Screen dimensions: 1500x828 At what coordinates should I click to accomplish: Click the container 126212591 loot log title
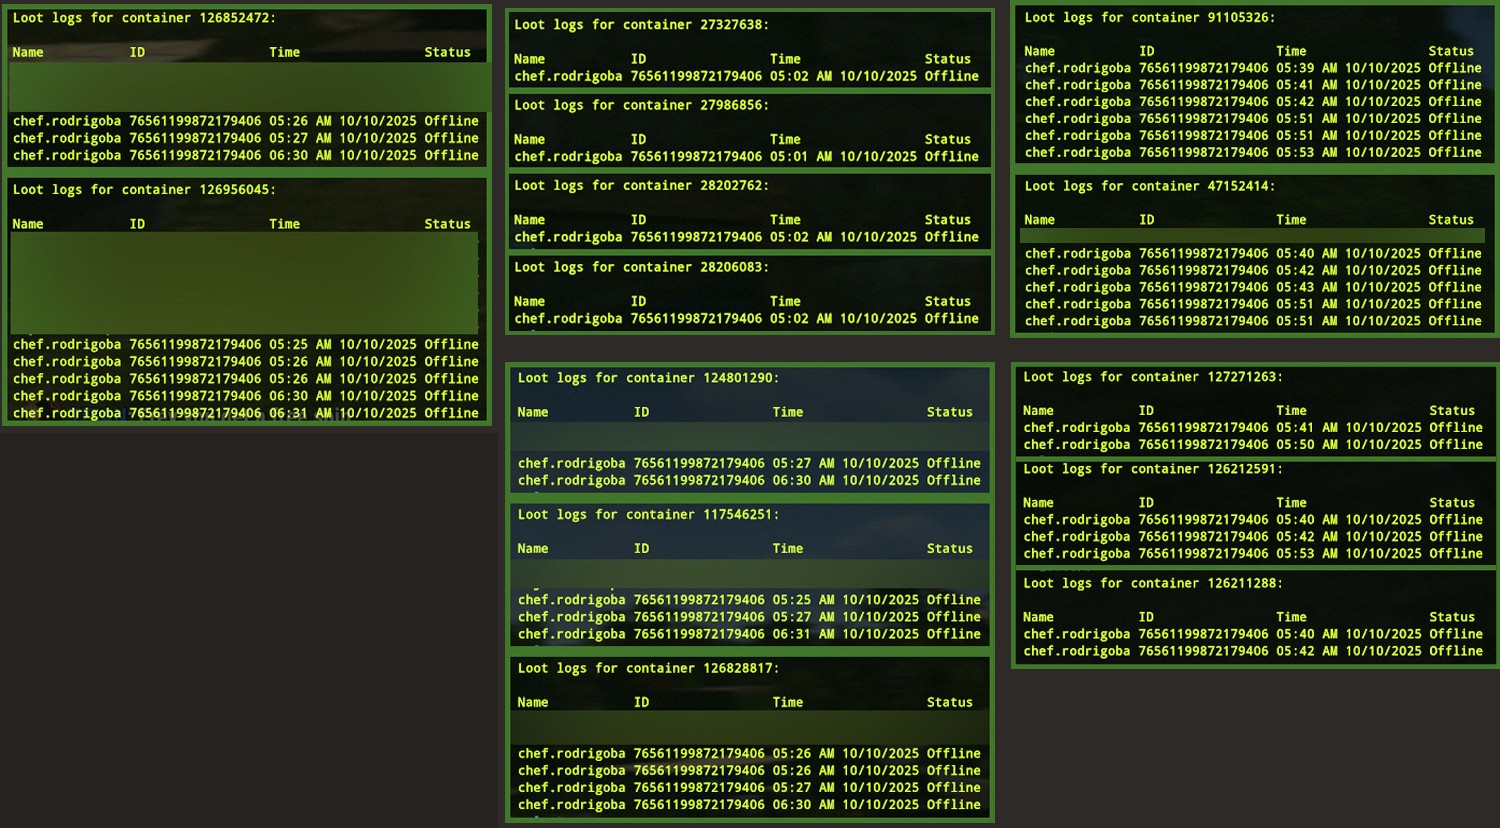pos(1152,469)
